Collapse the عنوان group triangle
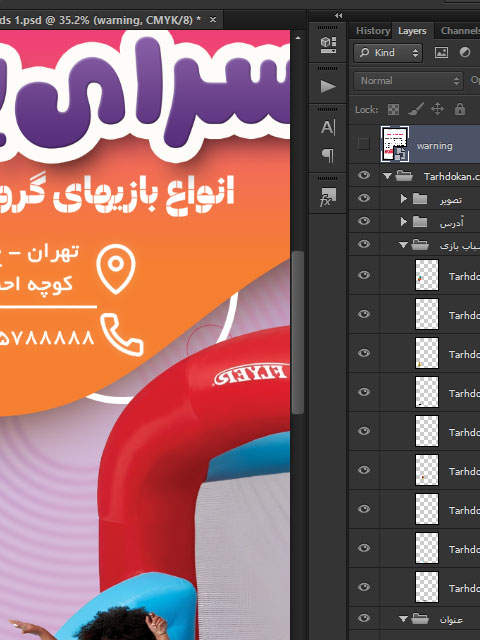Viewport: 480px width, 640px height. [x=403, y=619]
